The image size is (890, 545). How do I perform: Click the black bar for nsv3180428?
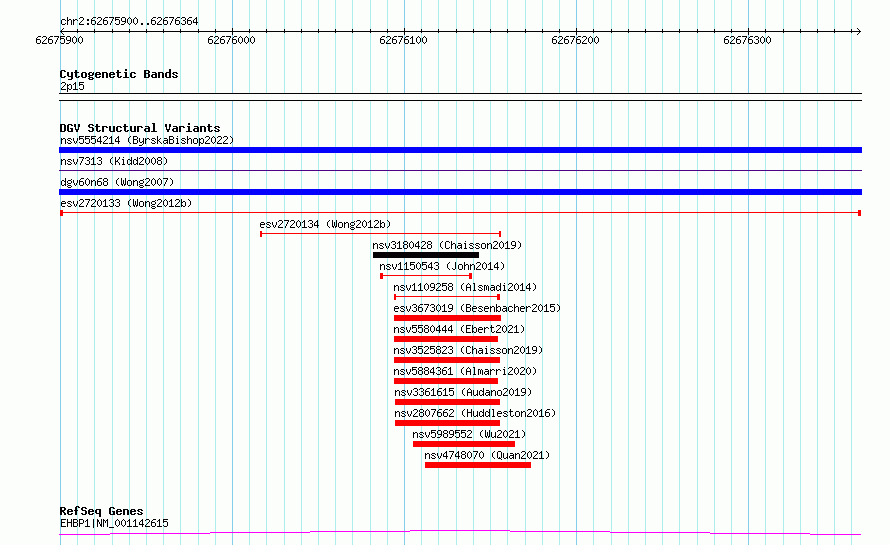coord(425,255)
